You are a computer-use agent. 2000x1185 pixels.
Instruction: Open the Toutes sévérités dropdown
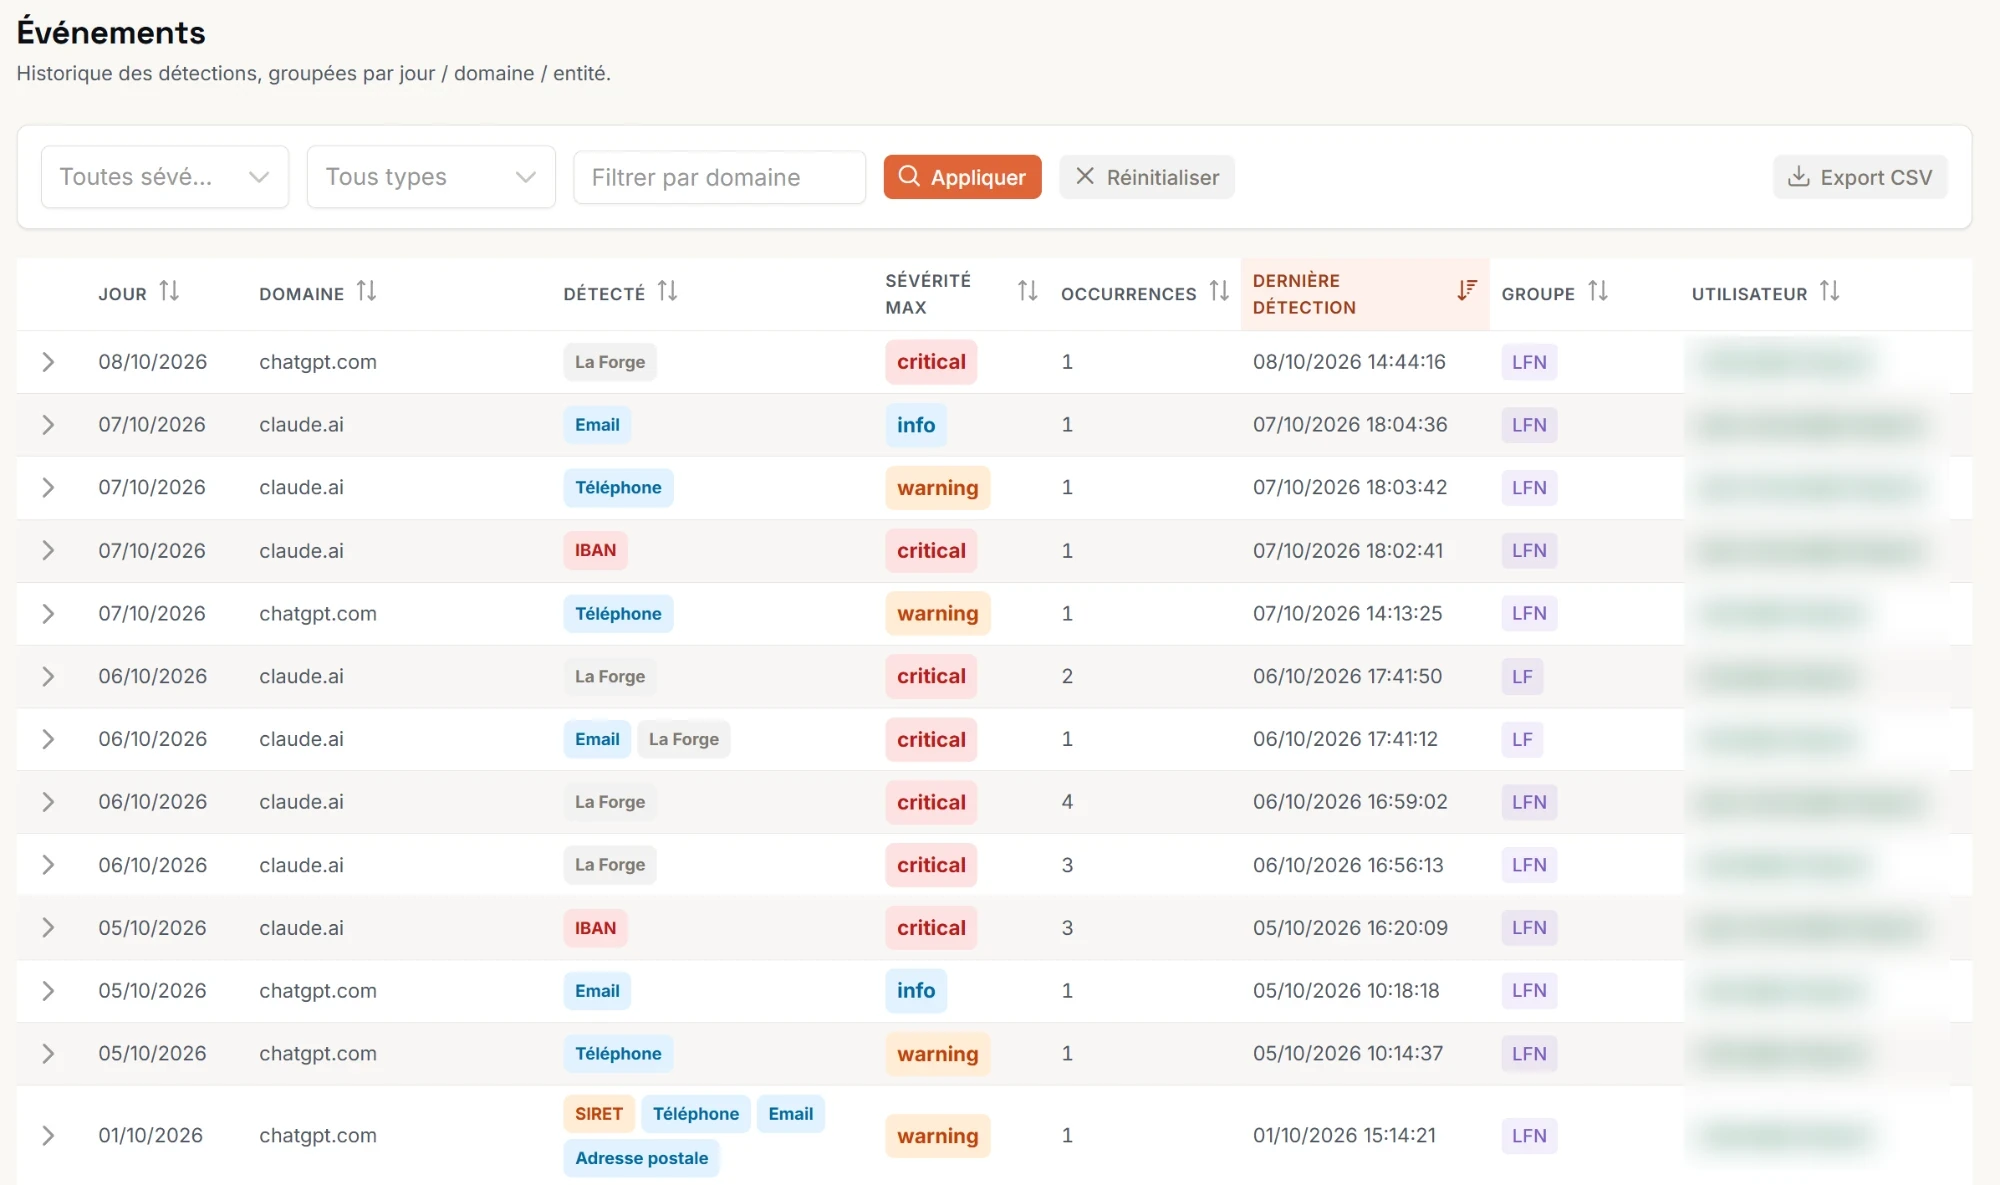(x=165, y=177)
